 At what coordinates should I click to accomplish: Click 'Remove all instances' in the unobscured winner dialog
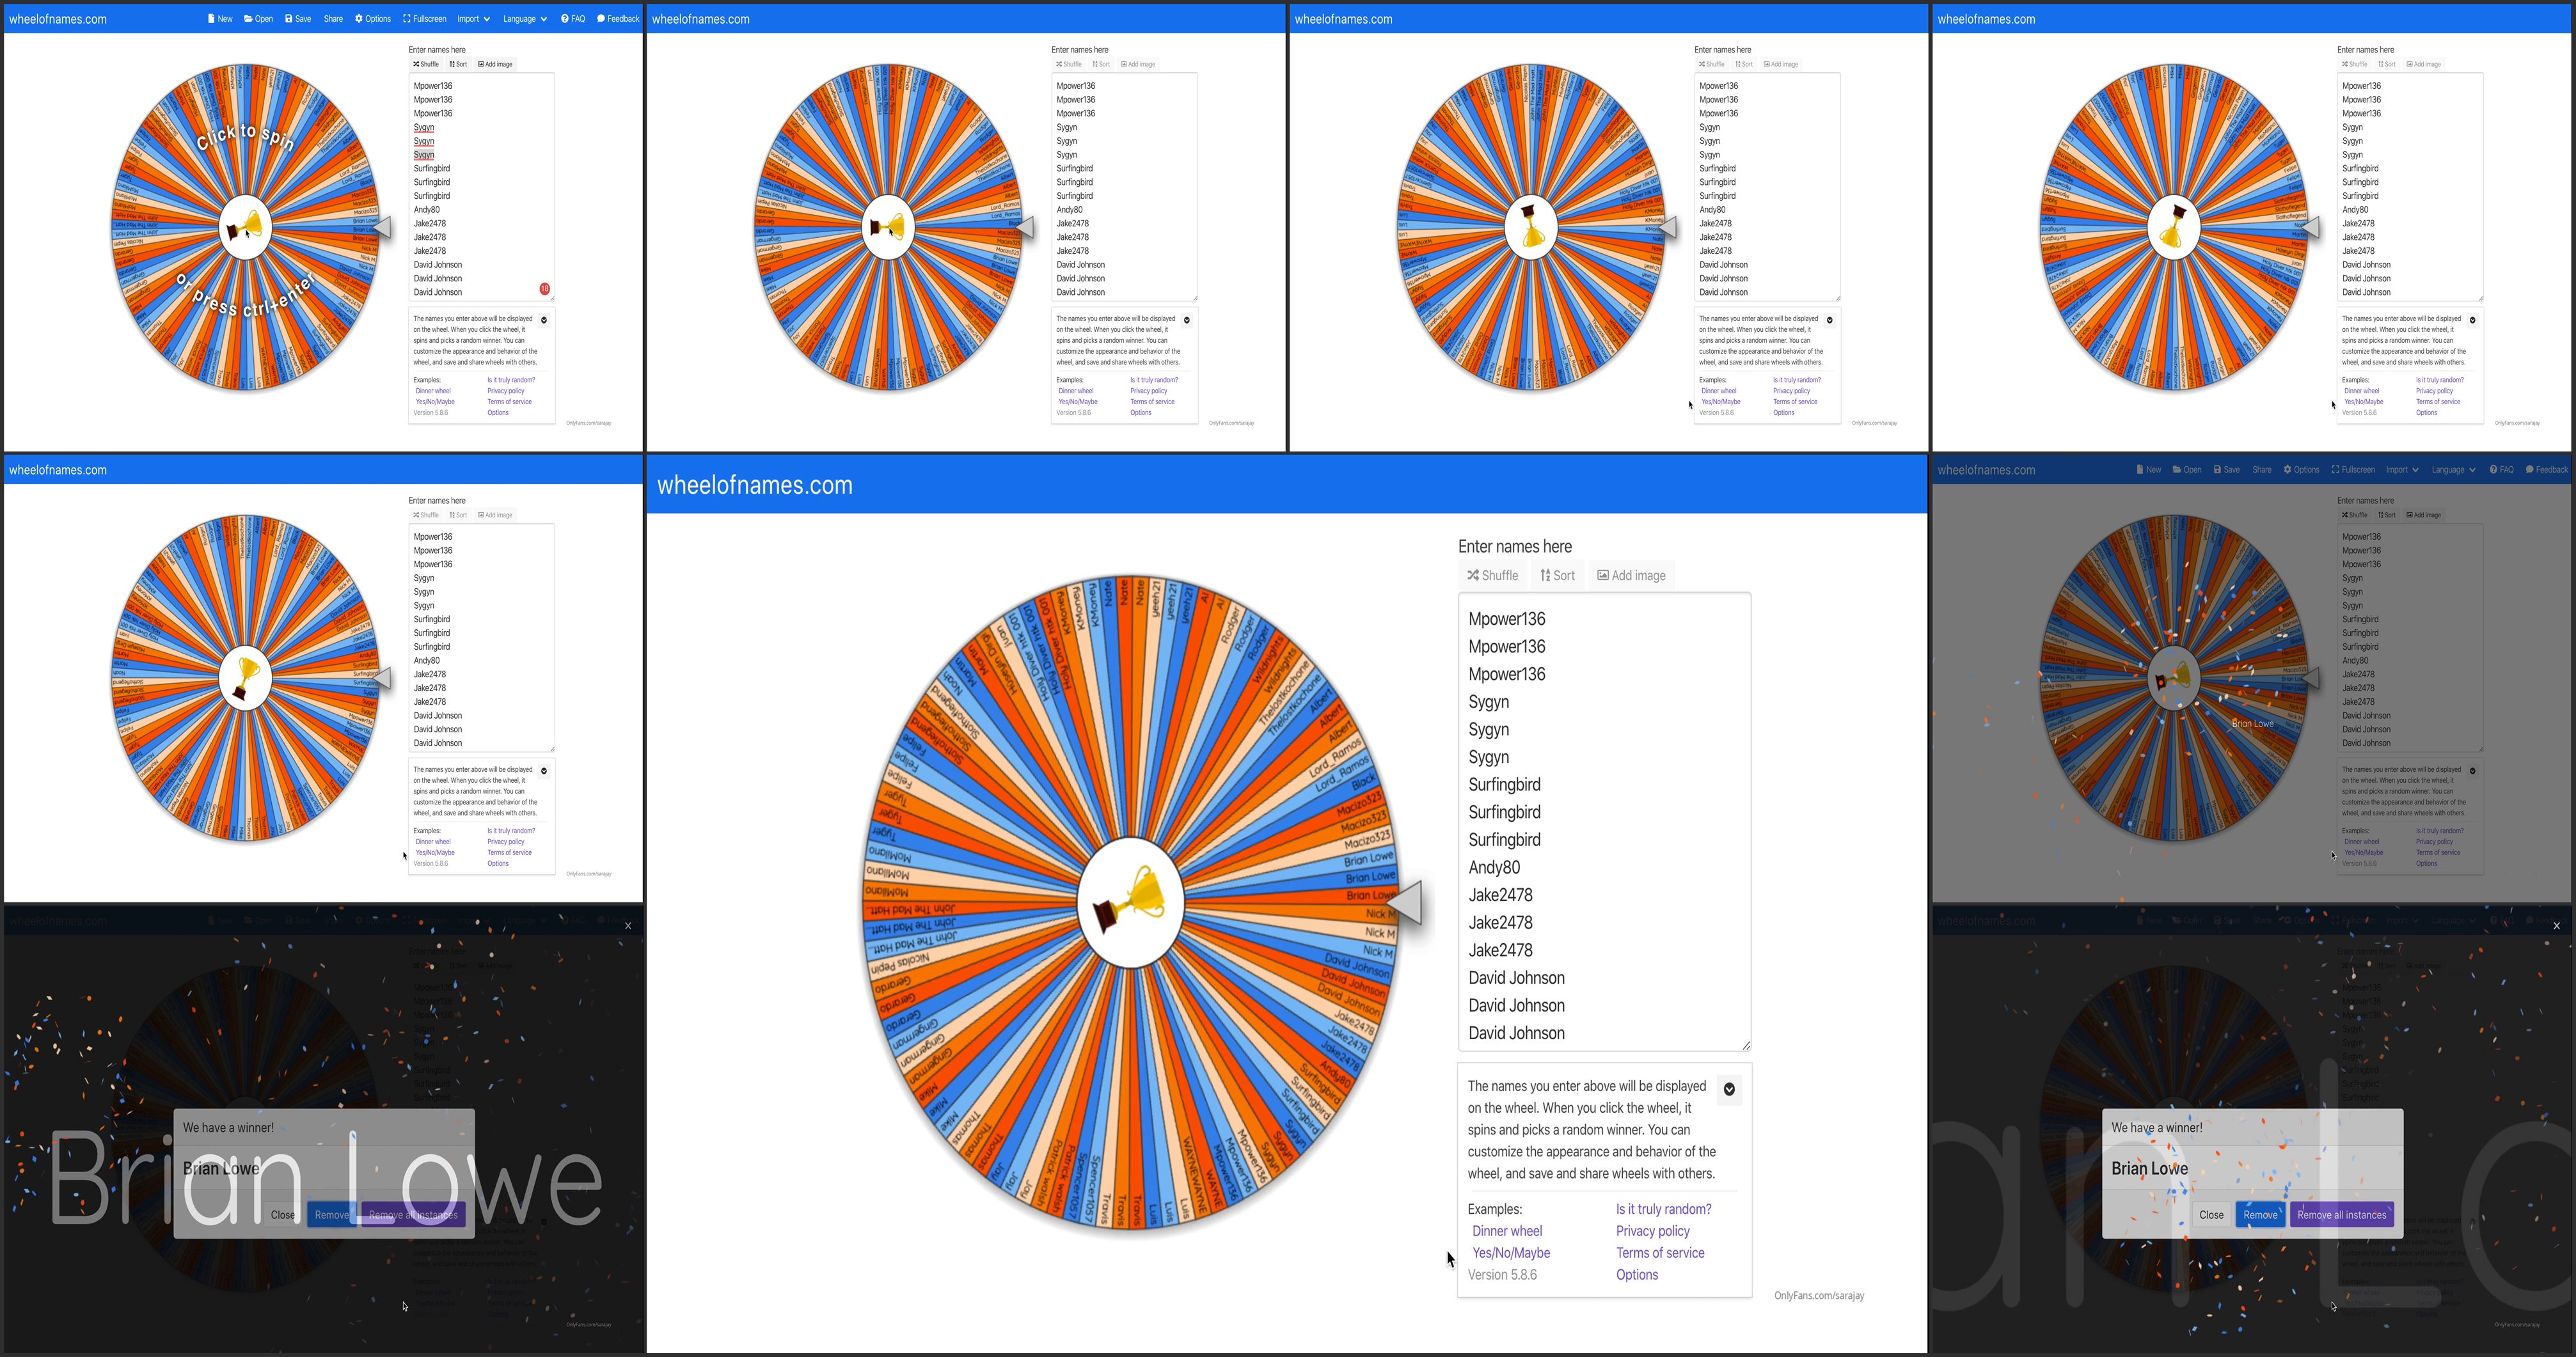tap(2341, 1215)
